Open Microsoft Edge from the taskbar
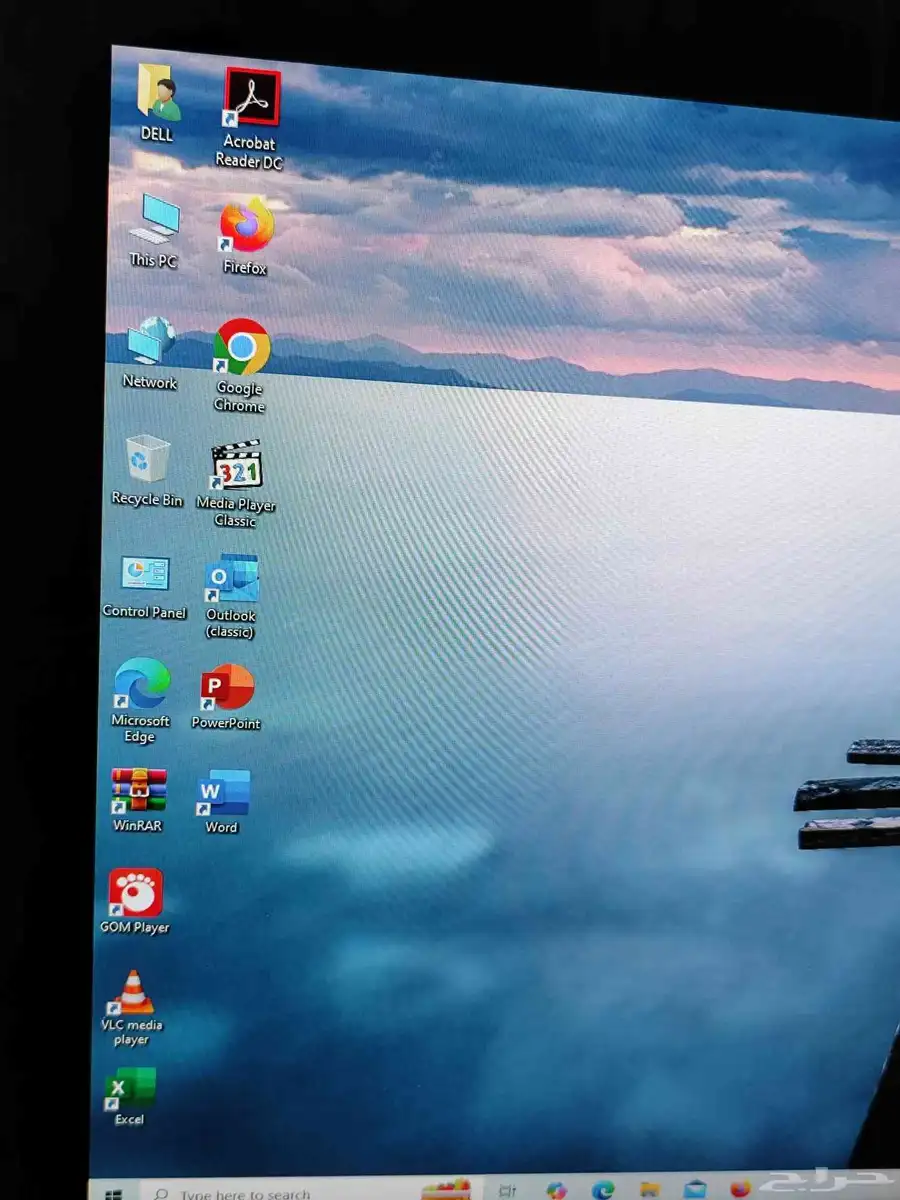Viewport: 900px width, 1200px height. click(x=603, y=1190)
